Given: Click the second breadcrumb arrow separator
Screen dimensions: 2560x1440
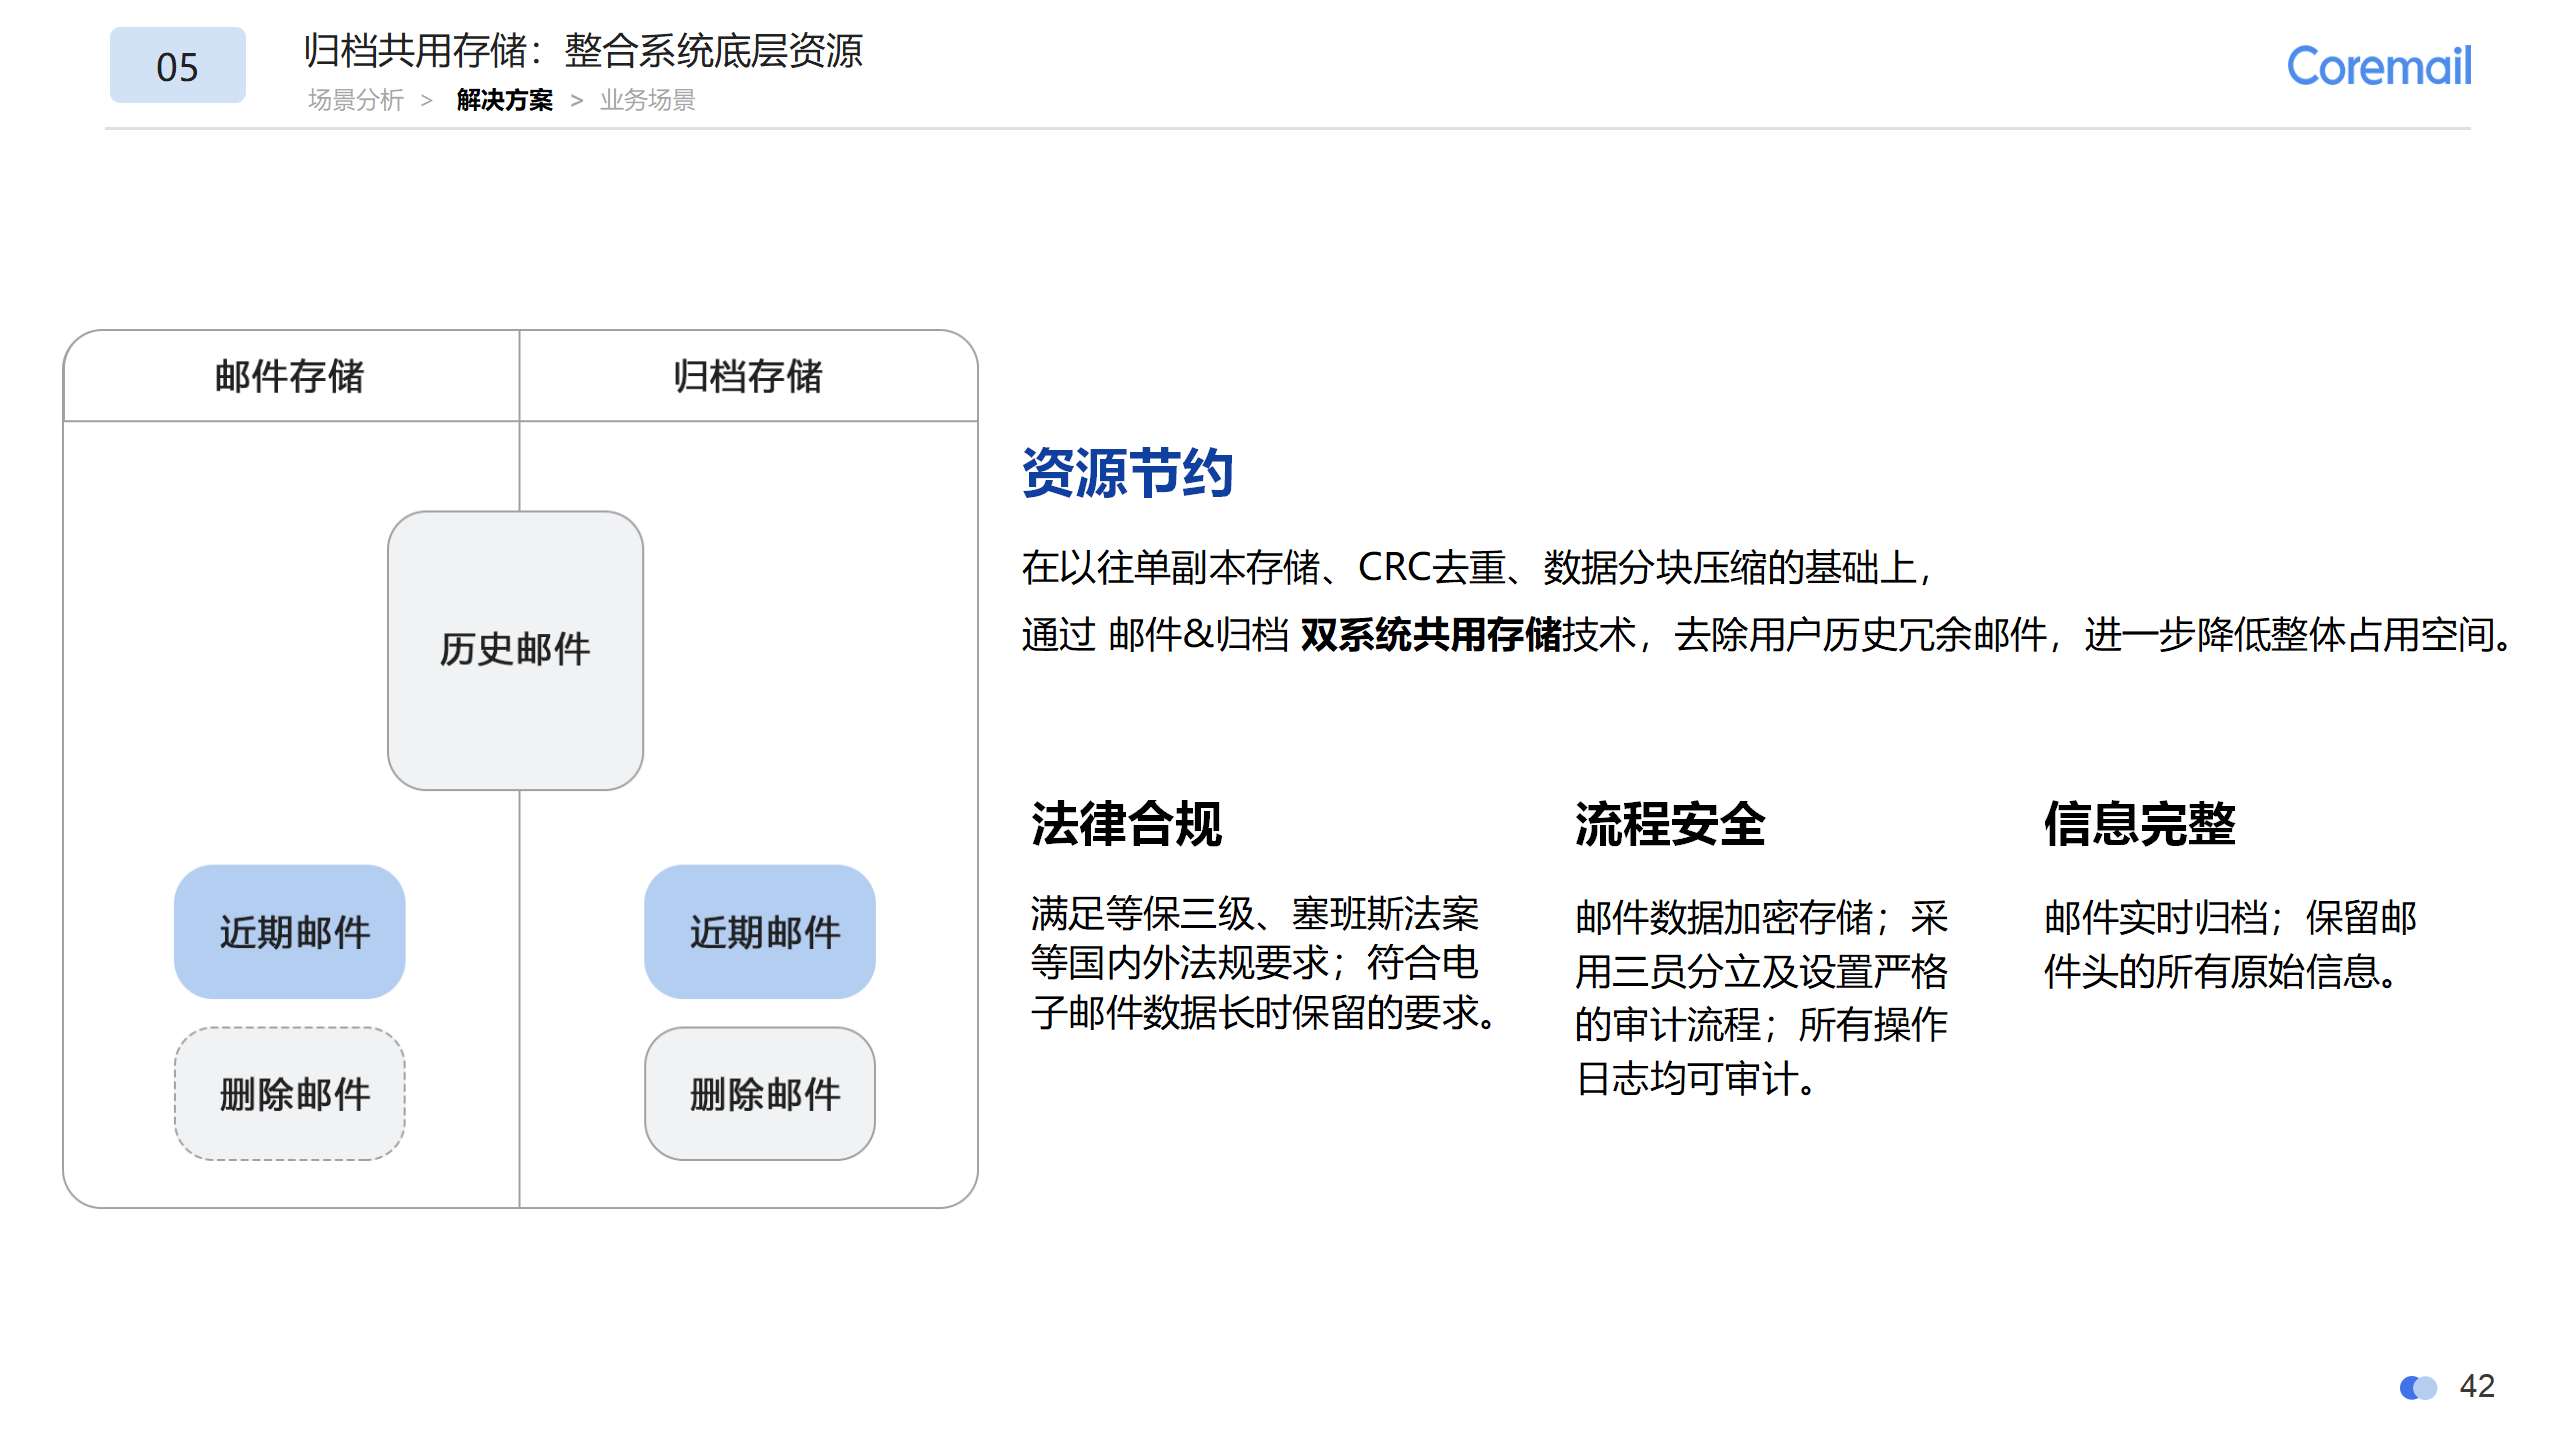Looking at the screenshot, I should click(x=576, y=100).
